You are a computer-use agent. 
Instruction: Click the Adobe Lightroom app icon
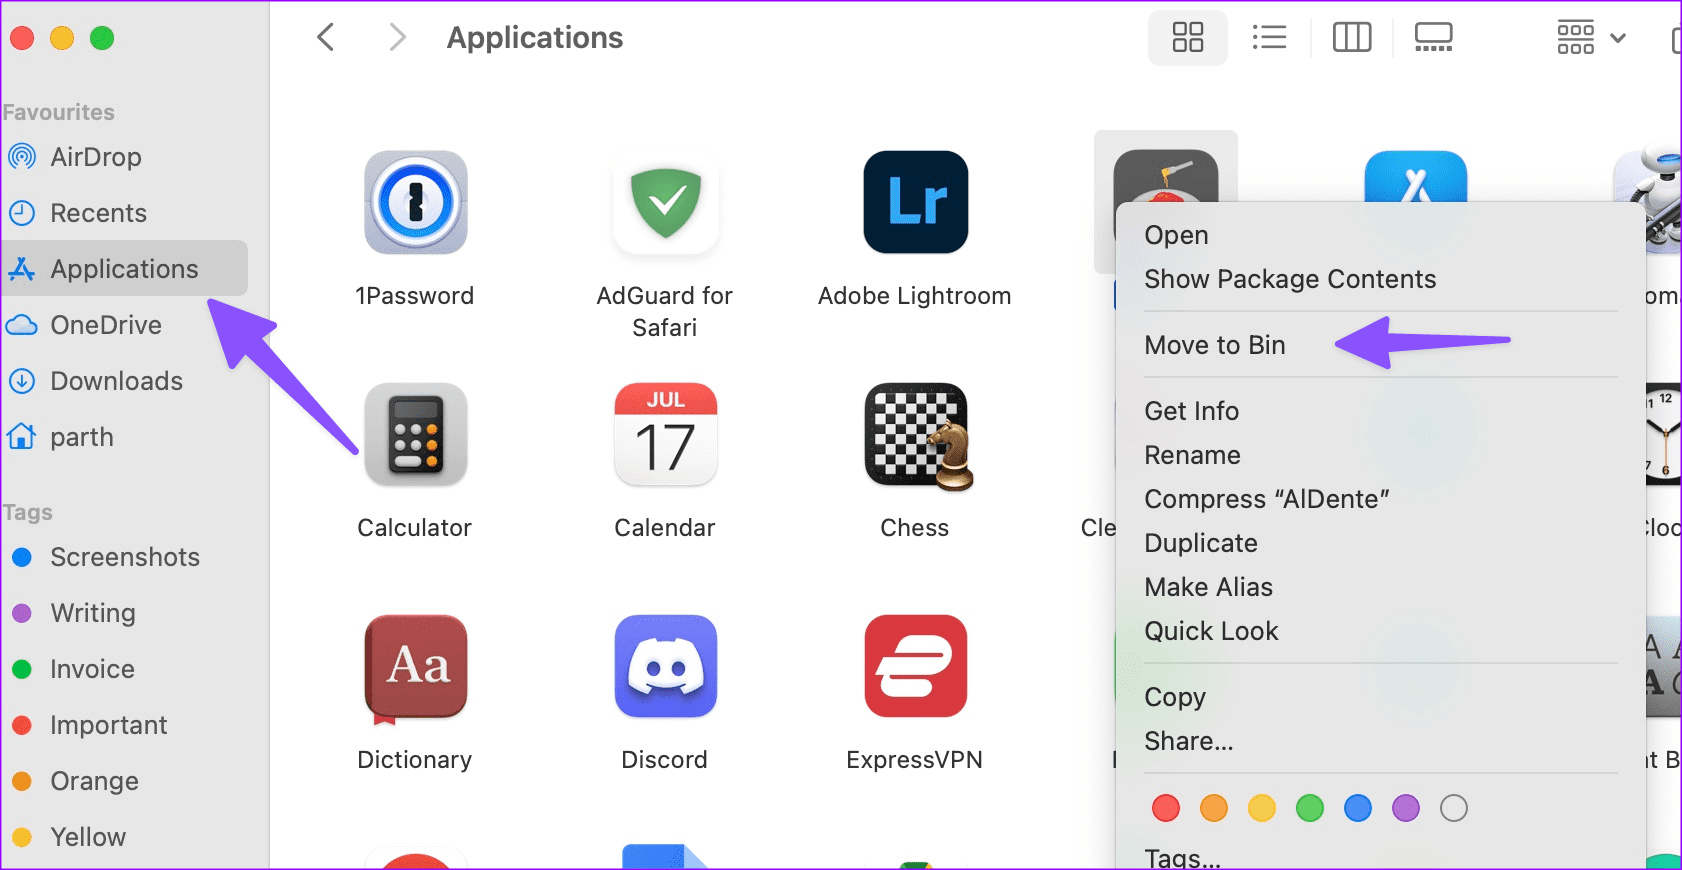[915, 203]
